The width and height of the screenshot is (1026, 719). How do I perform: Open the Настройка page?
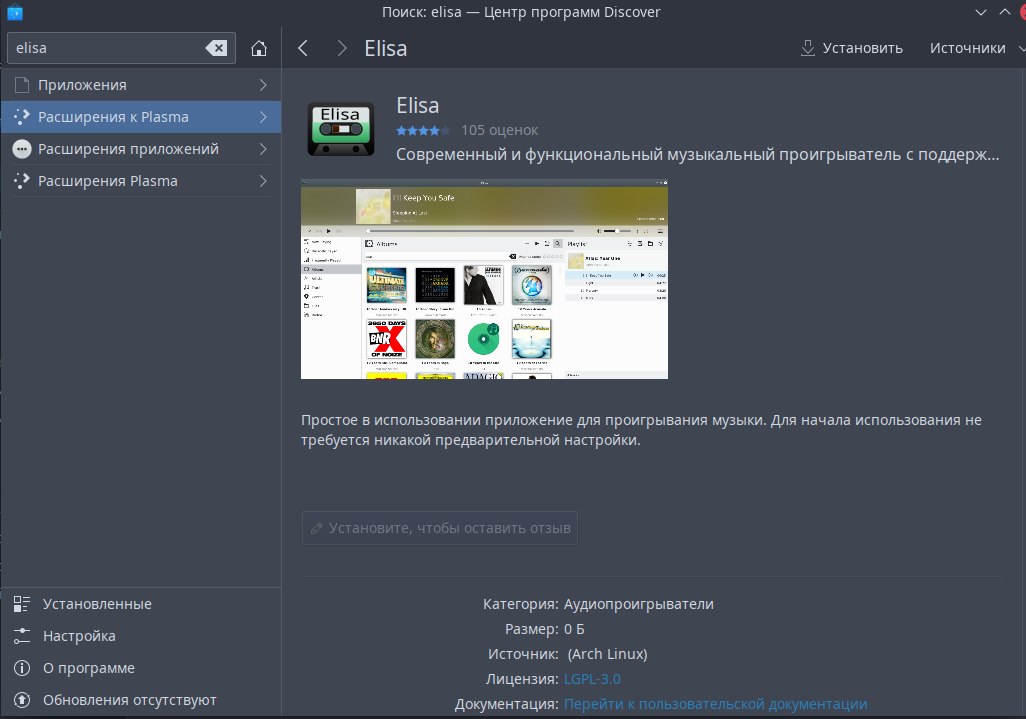[141, 636]
